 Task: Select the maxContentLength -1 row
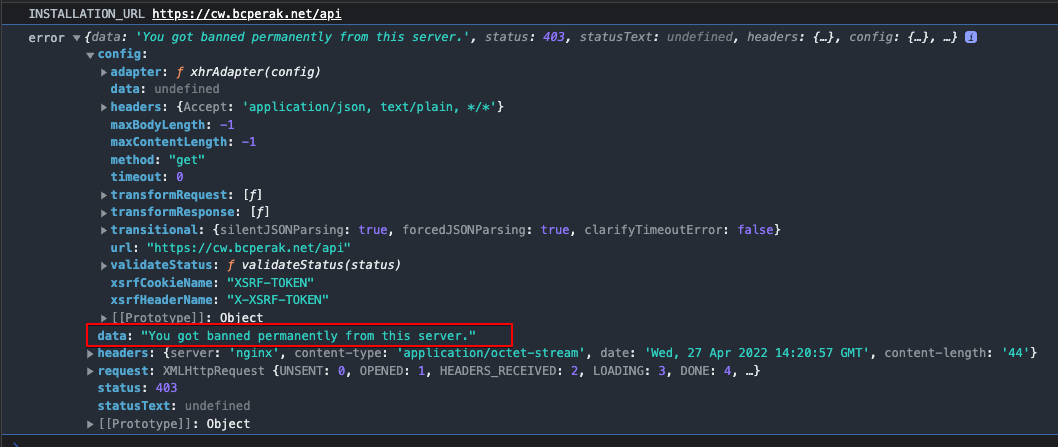click(x=183, y=142)
